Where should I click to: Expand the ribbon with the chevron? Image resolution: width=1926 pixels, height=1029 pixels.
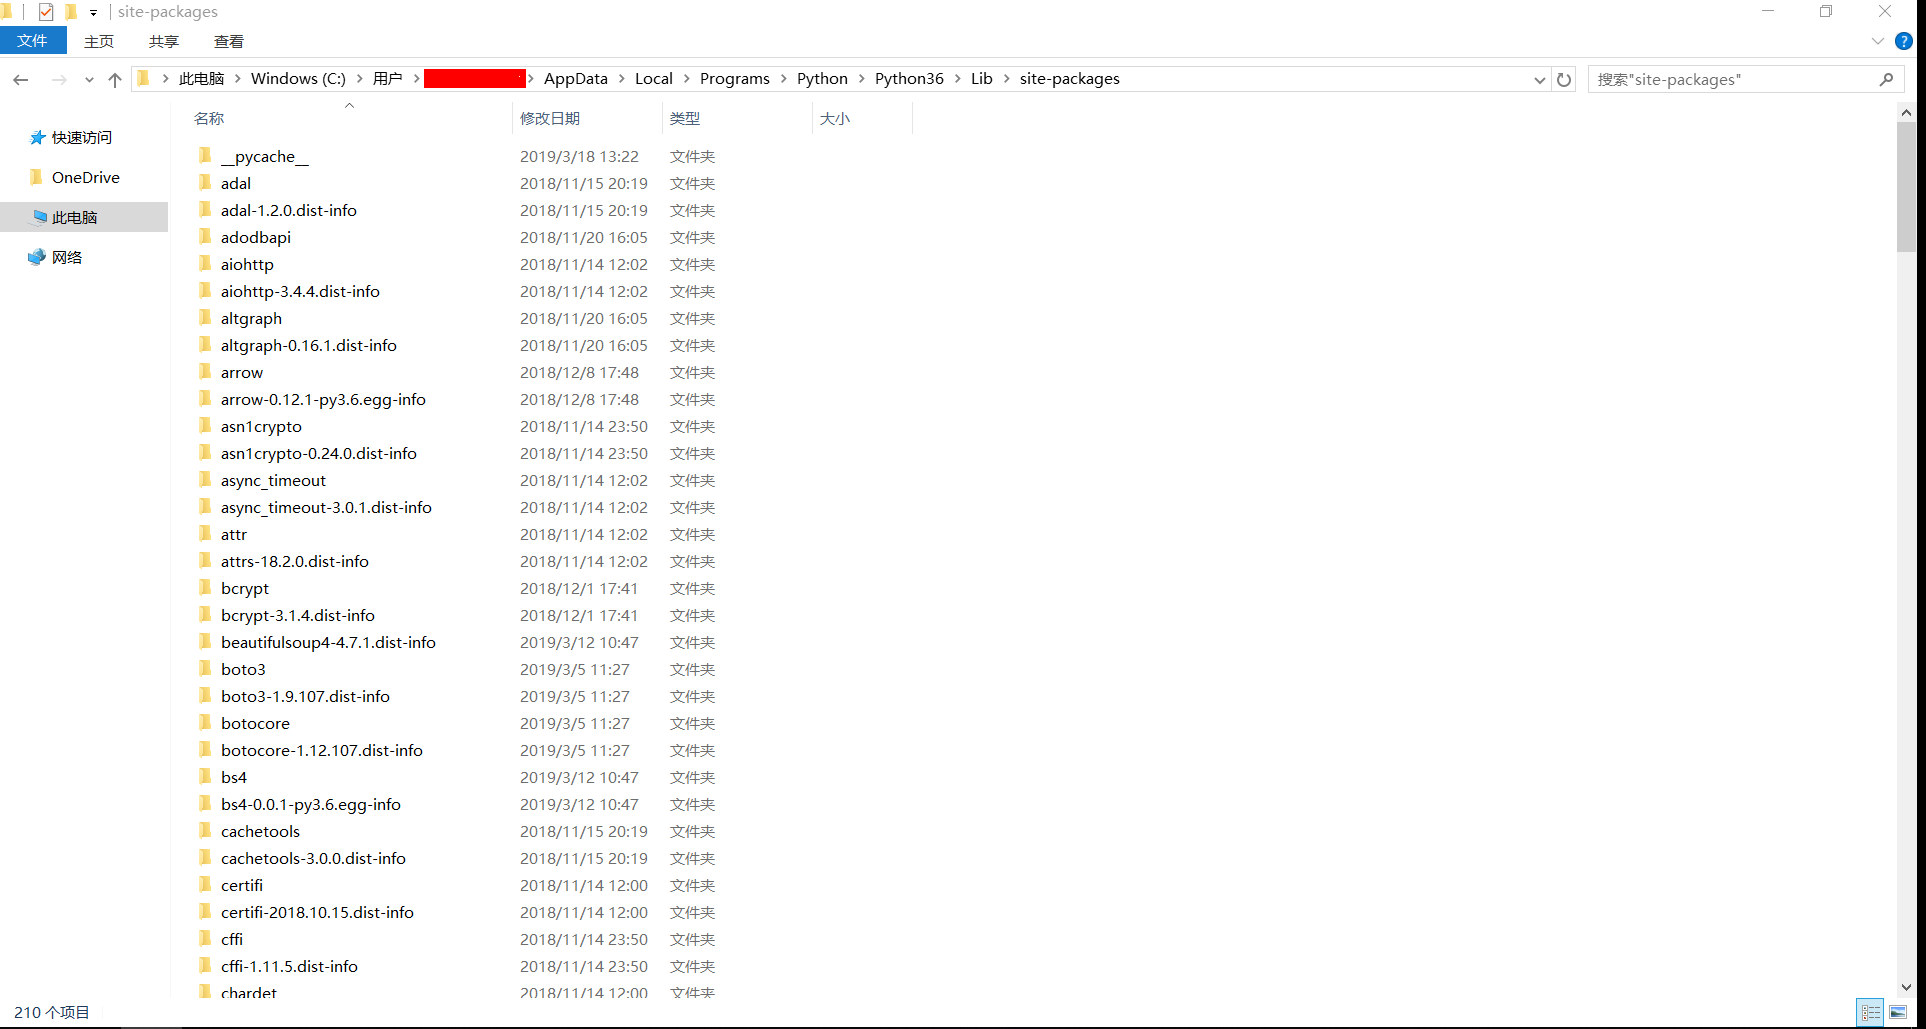[1877, 41]
